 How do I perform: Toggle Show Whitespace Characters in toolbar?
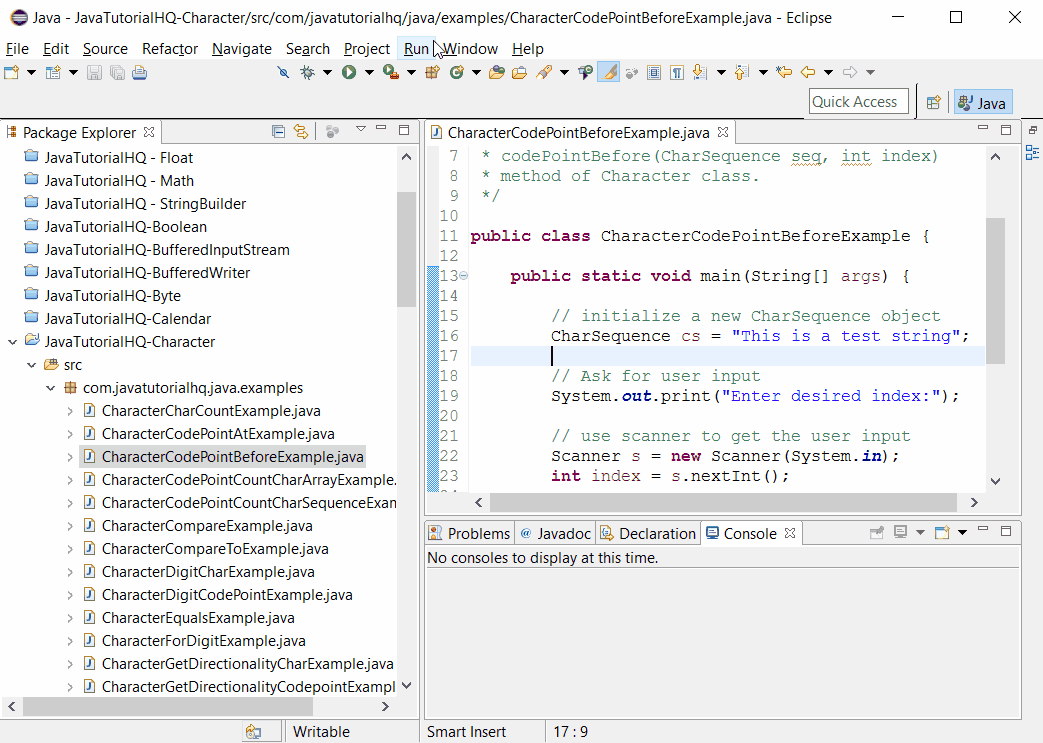pyautogui.click(x=676, y=71)
